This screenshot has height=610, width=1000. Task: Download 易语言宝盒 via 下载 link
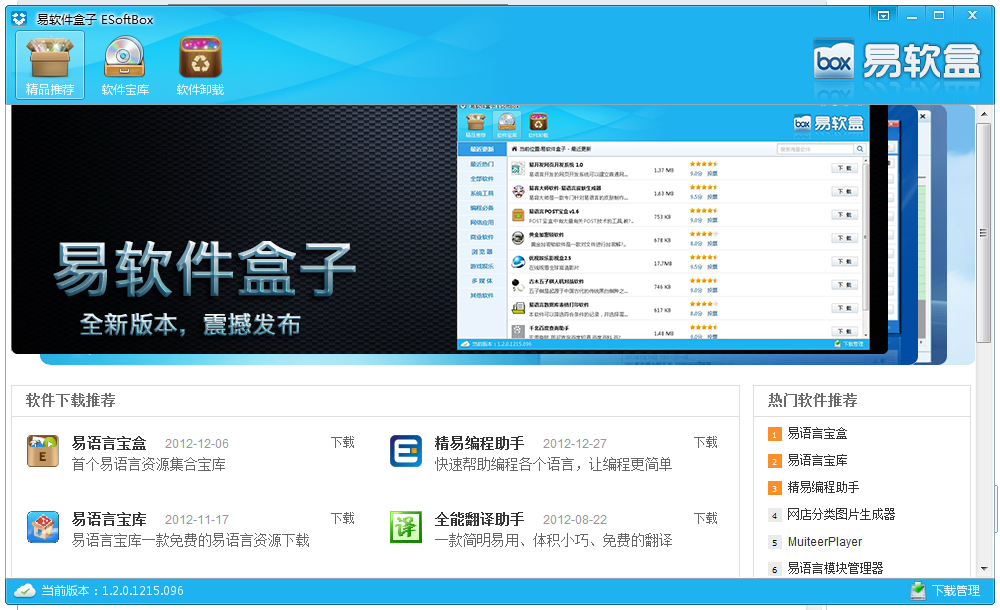click(x=342, y=442)
